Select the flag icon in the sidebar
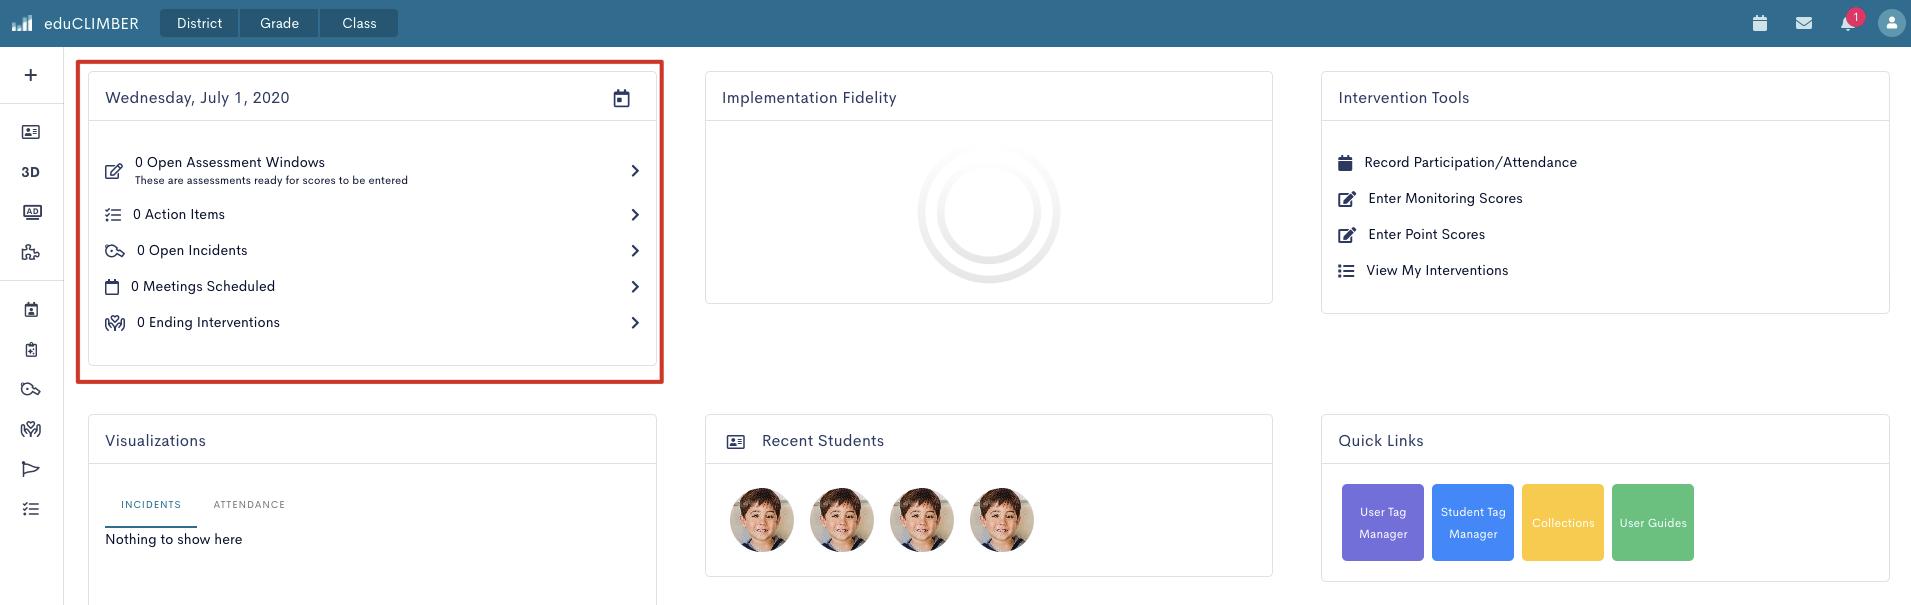This screenshot has height=605, width=1911. pos(31,469)
